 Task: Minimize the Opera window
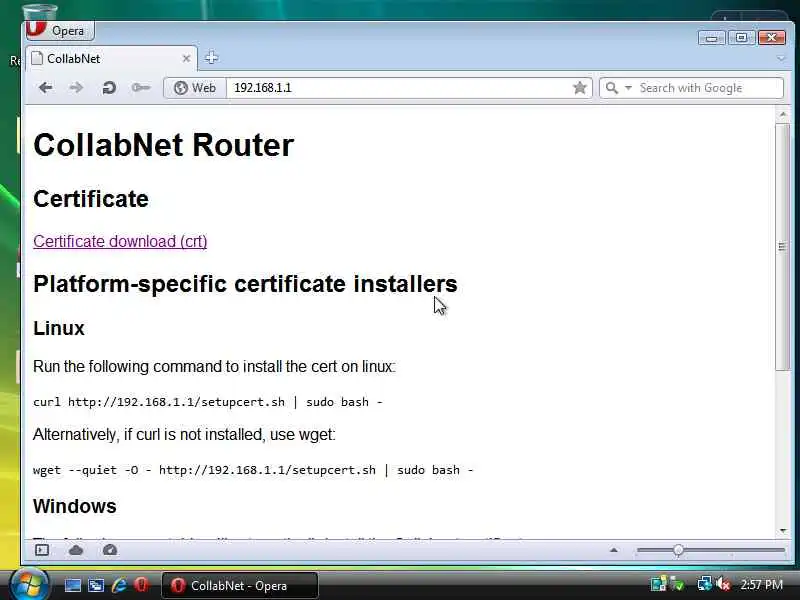tap(711, 38)
